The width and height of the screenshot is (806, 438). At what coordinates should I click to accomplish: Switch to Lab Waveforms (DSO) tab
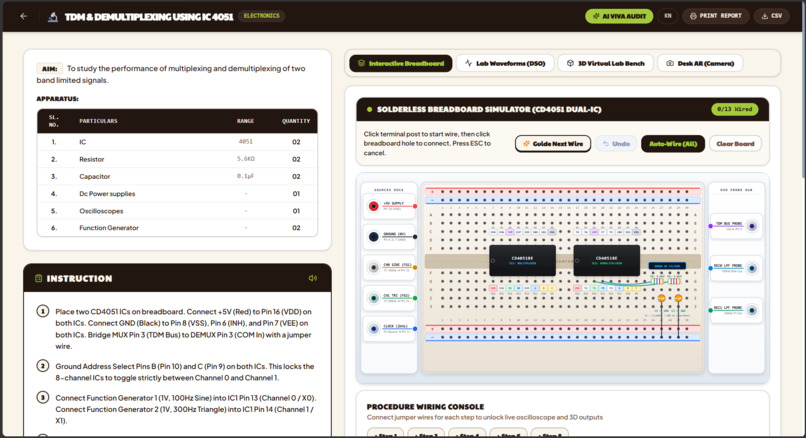pos(505,63)
